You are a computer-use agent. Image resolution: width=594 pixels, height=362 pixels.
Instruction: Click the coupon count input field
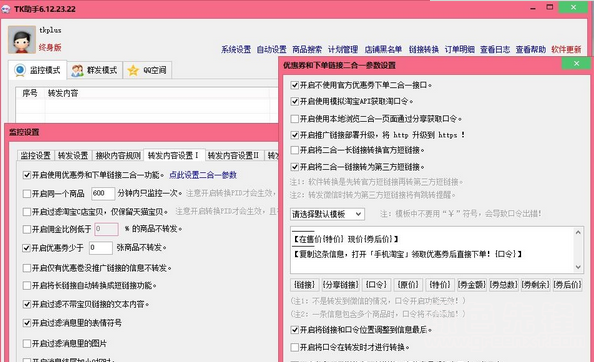click(101, 248)
